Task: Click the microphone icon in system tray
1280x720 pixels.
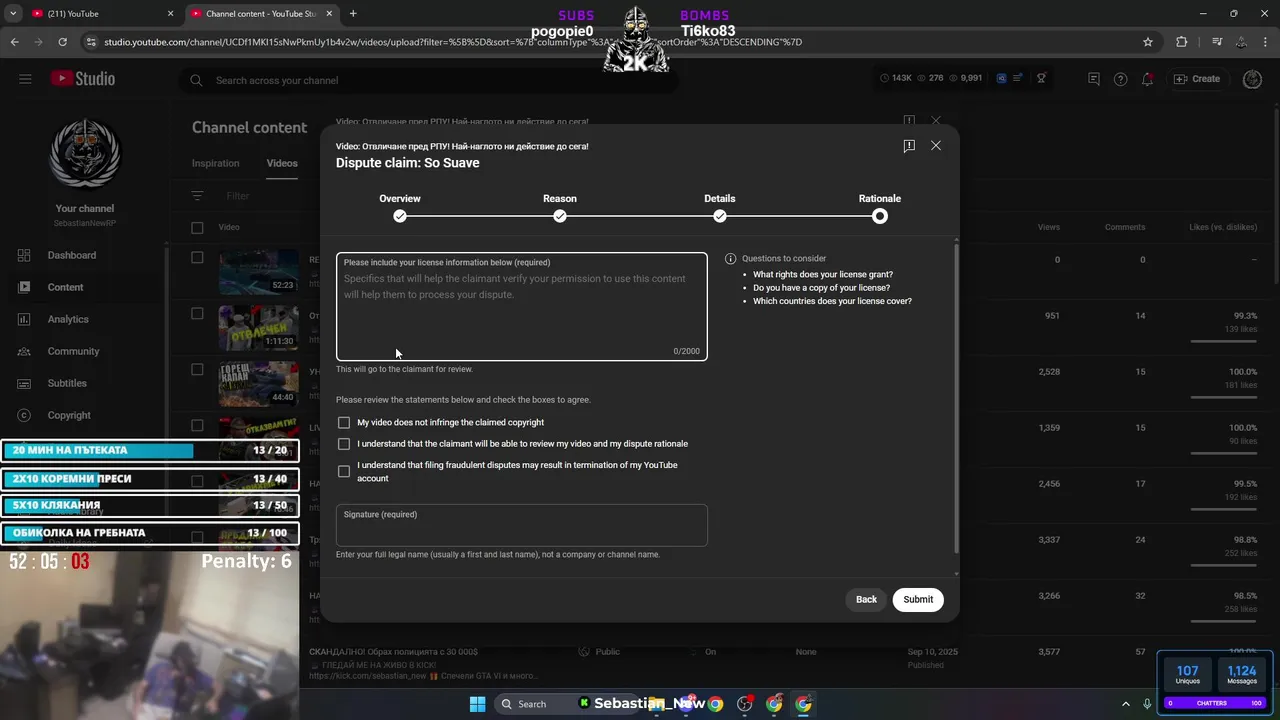Action: coord(1147,704)
